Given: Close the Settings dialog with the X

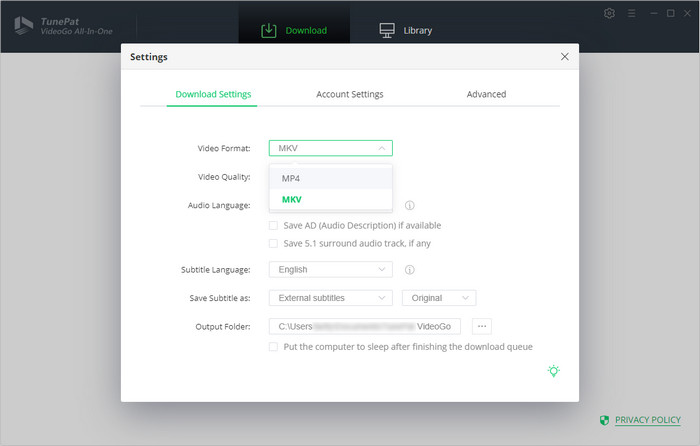Looking at the screenshot, I should pos(565,57).
